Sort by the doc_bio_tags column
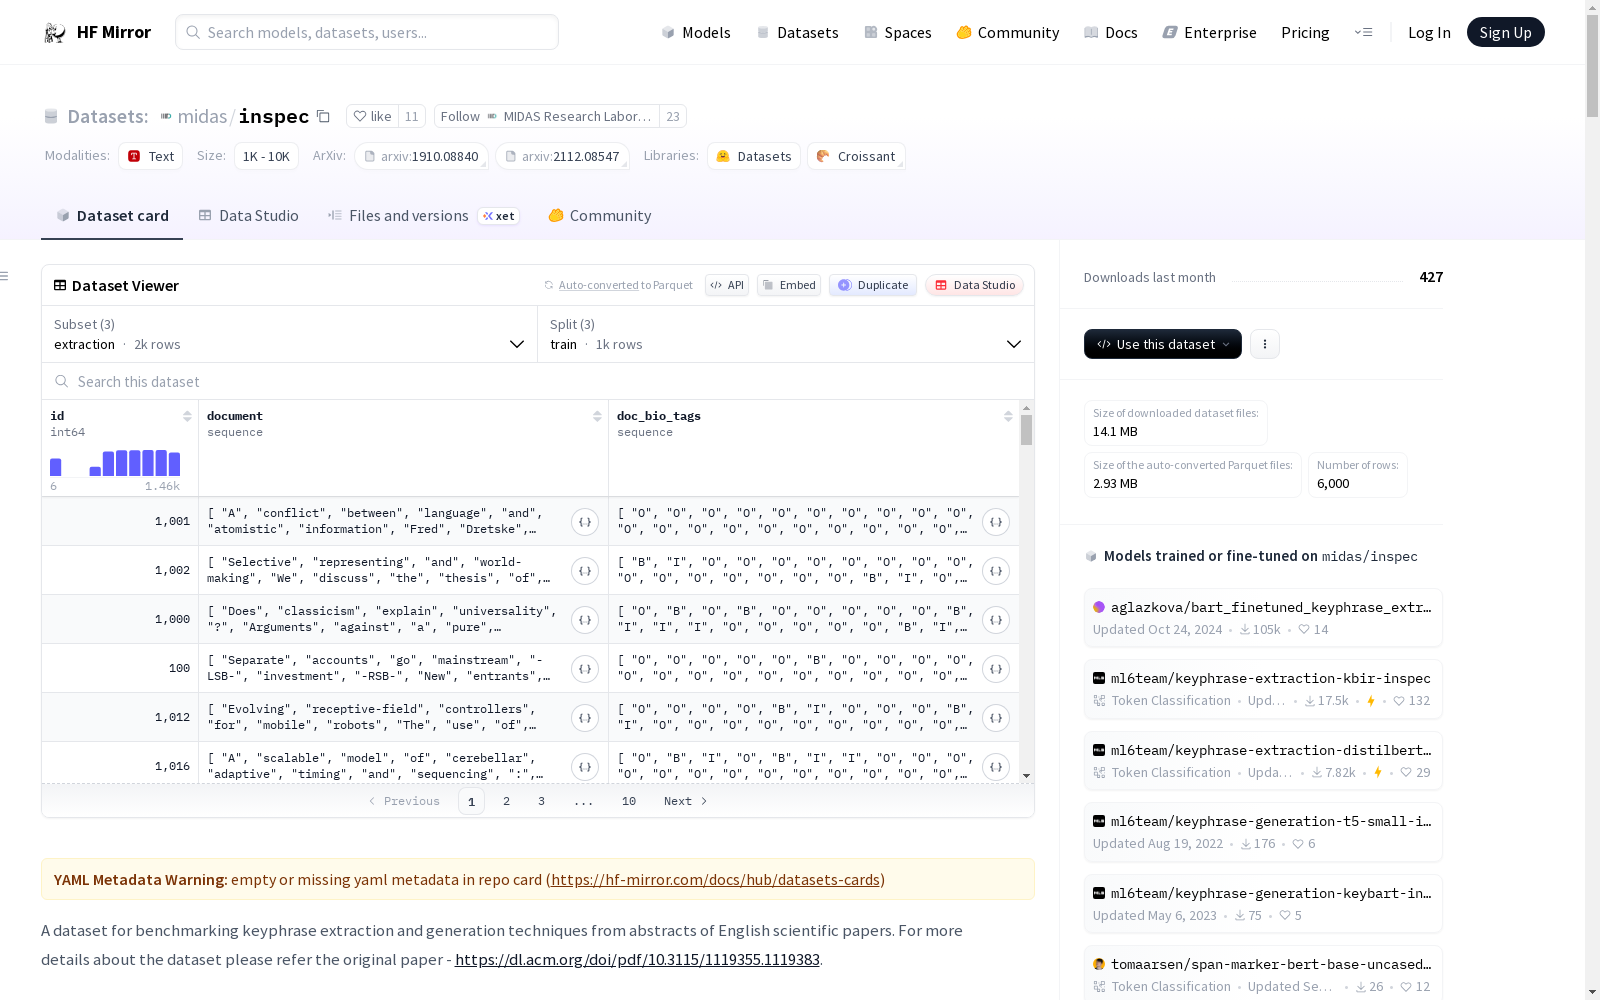This screenshot has width=1600, height=1000. (1008, 416)
